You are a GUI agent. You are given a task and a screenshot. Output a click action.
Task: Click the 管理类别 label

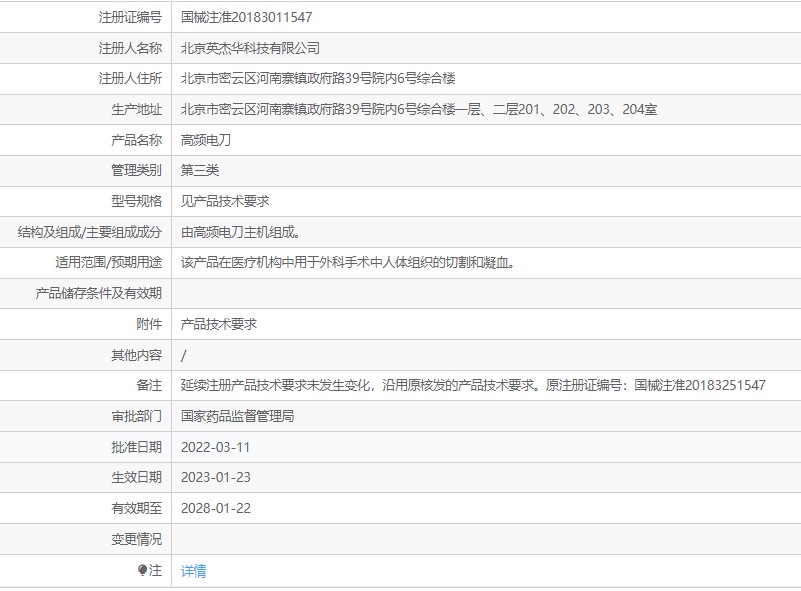136,170
